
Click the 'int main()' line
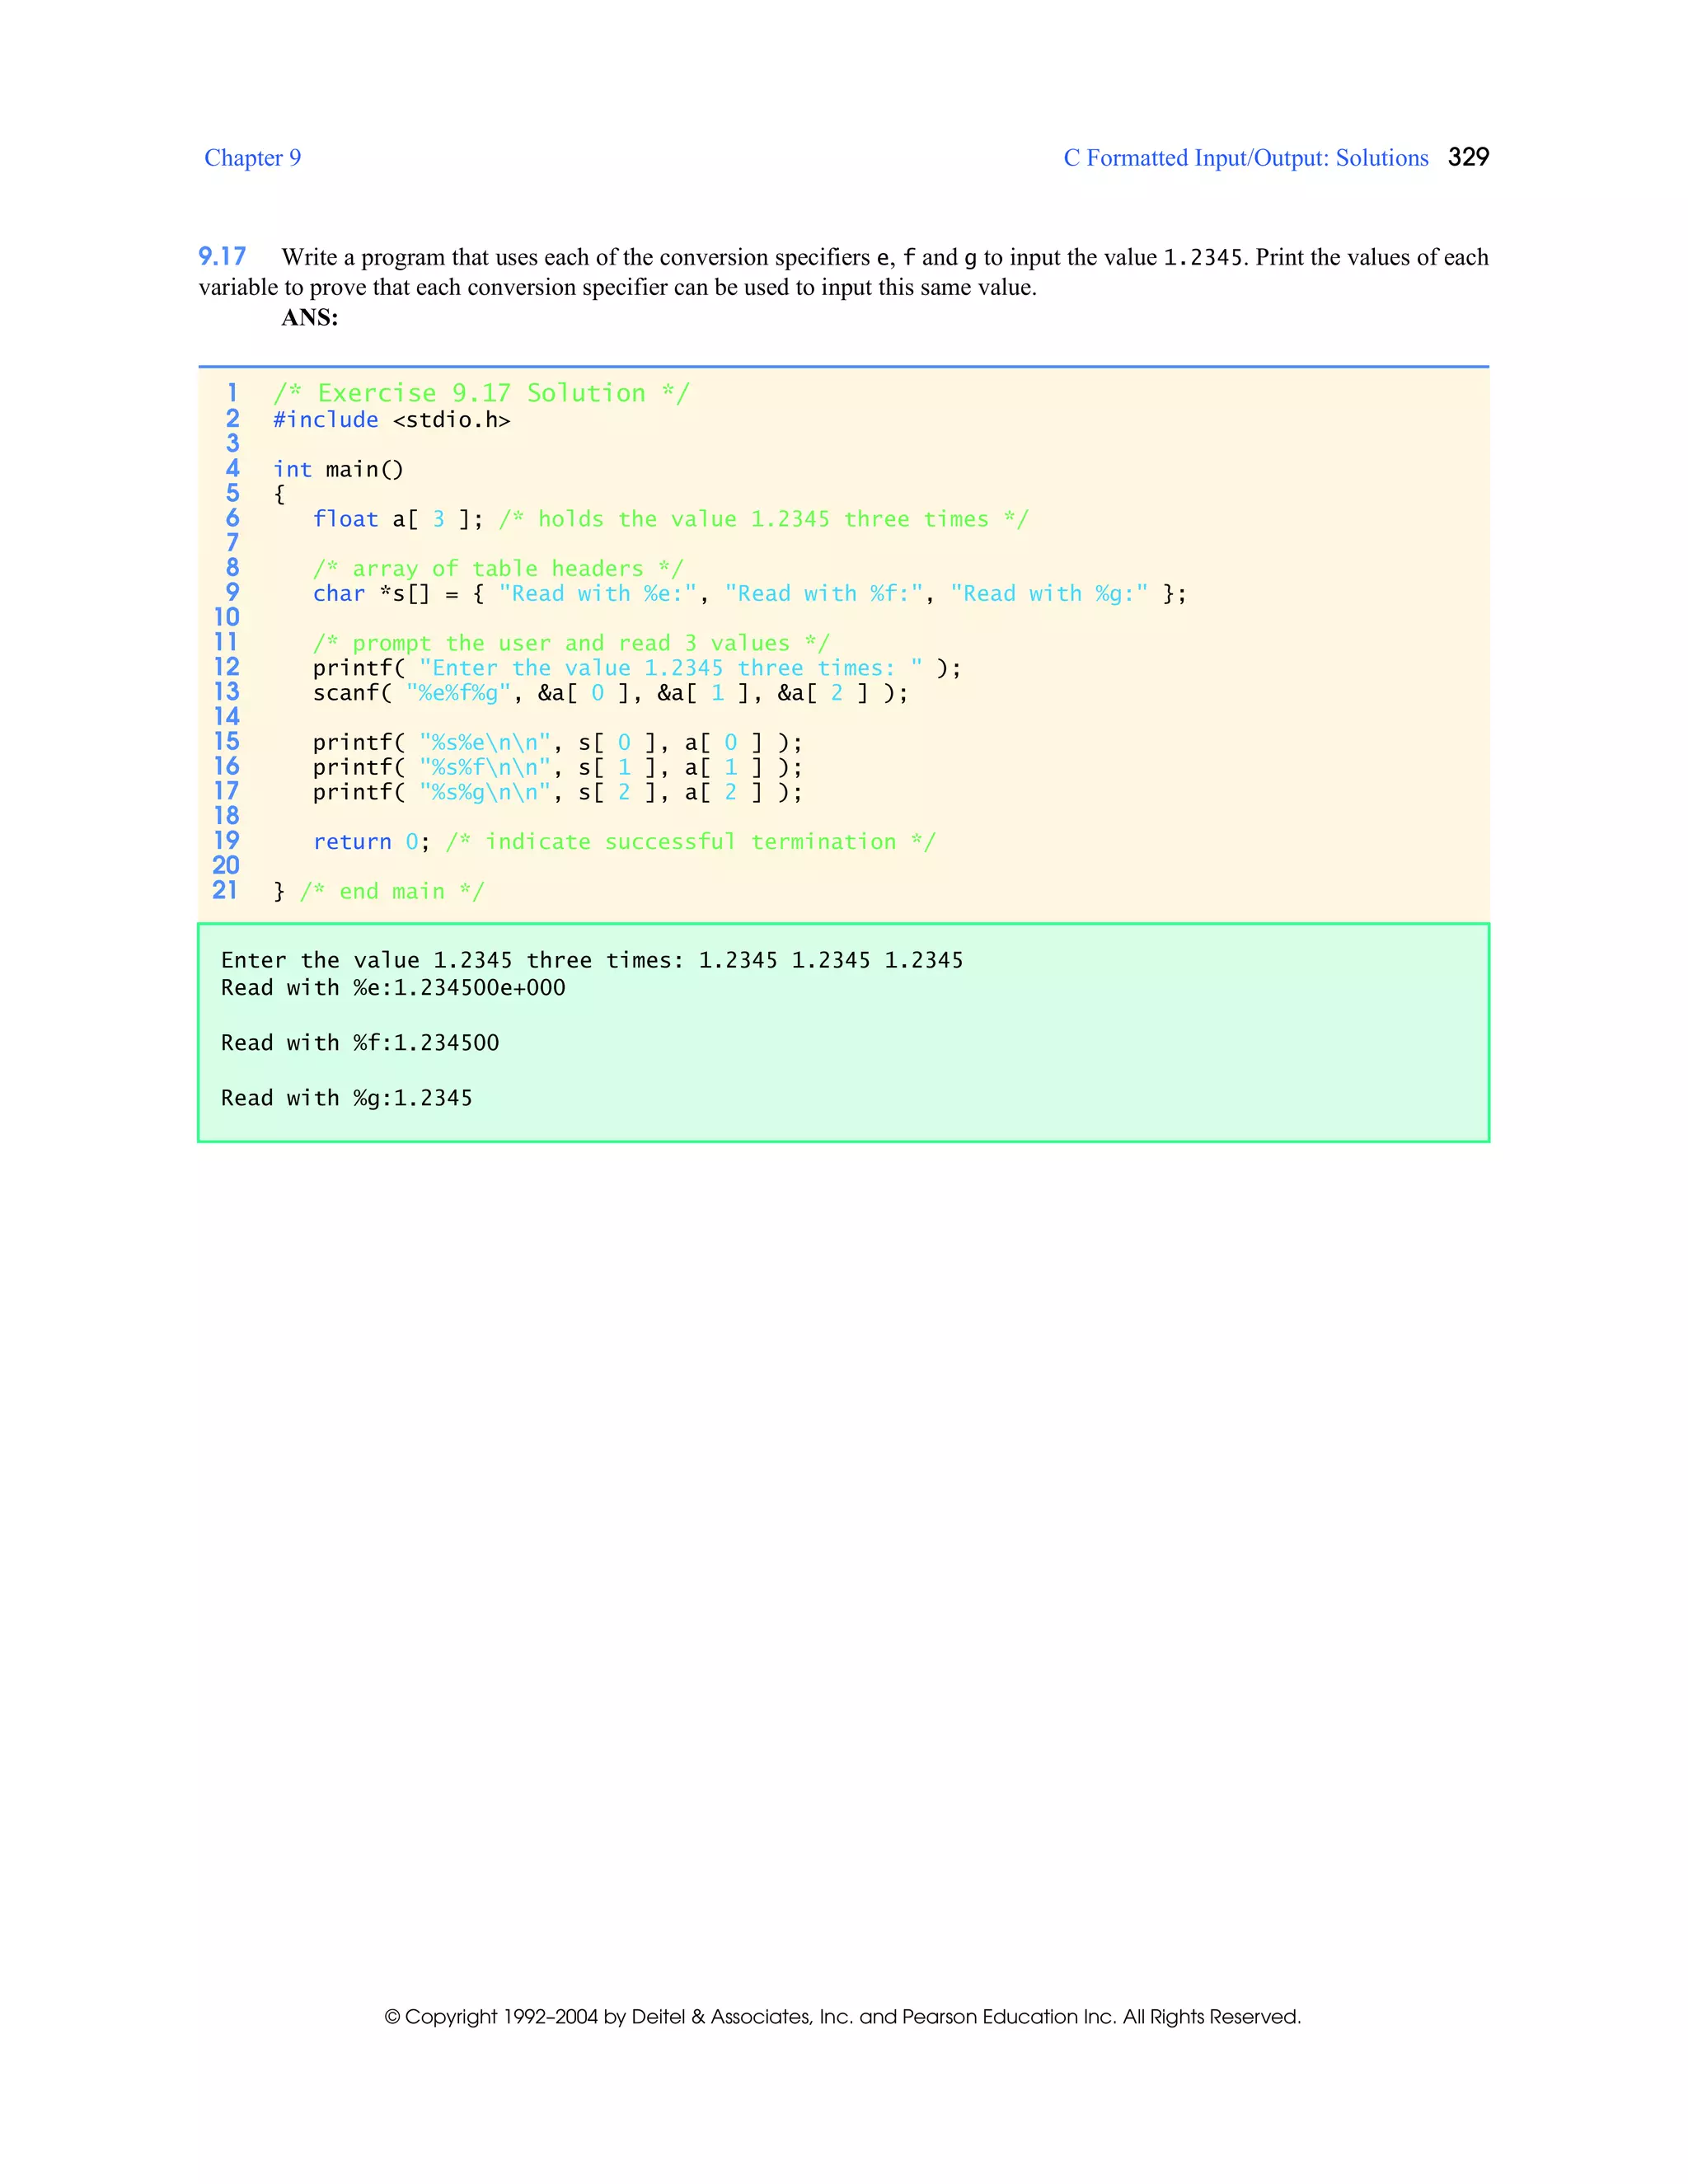pos(338,470)
